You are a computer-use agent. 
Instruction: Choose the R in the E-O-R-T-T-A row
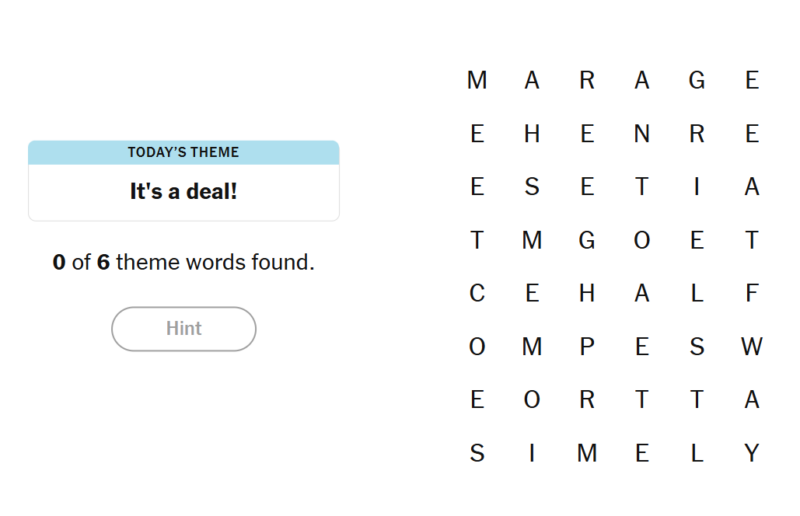(587, 399)
